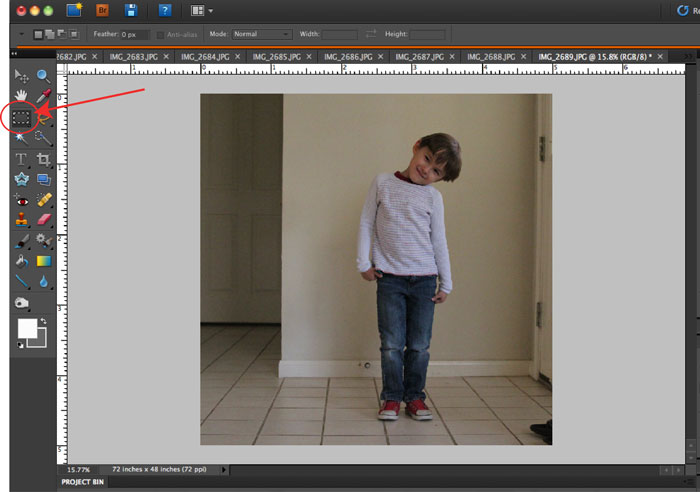The width and height of the screenshot is (700, 492).
Task: Select the Sponge tool
Action: 21,303
